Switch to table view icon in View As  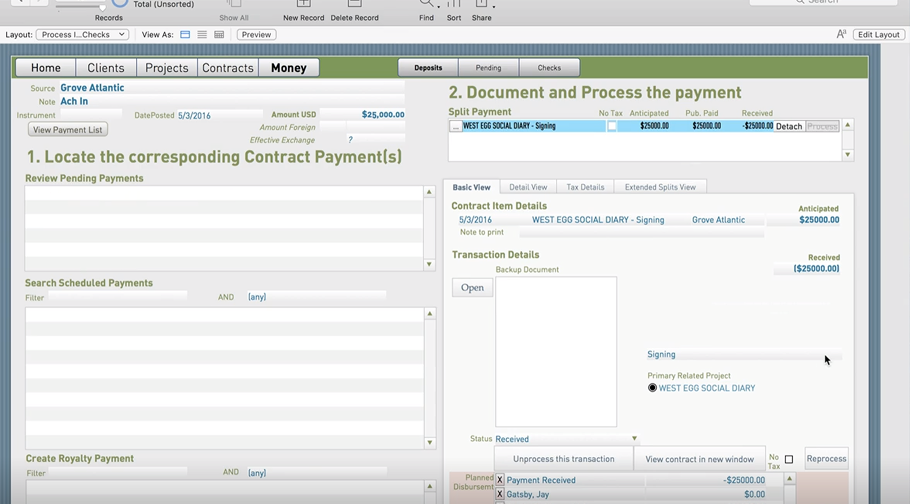pyautogui.click(x=219, y=35)
